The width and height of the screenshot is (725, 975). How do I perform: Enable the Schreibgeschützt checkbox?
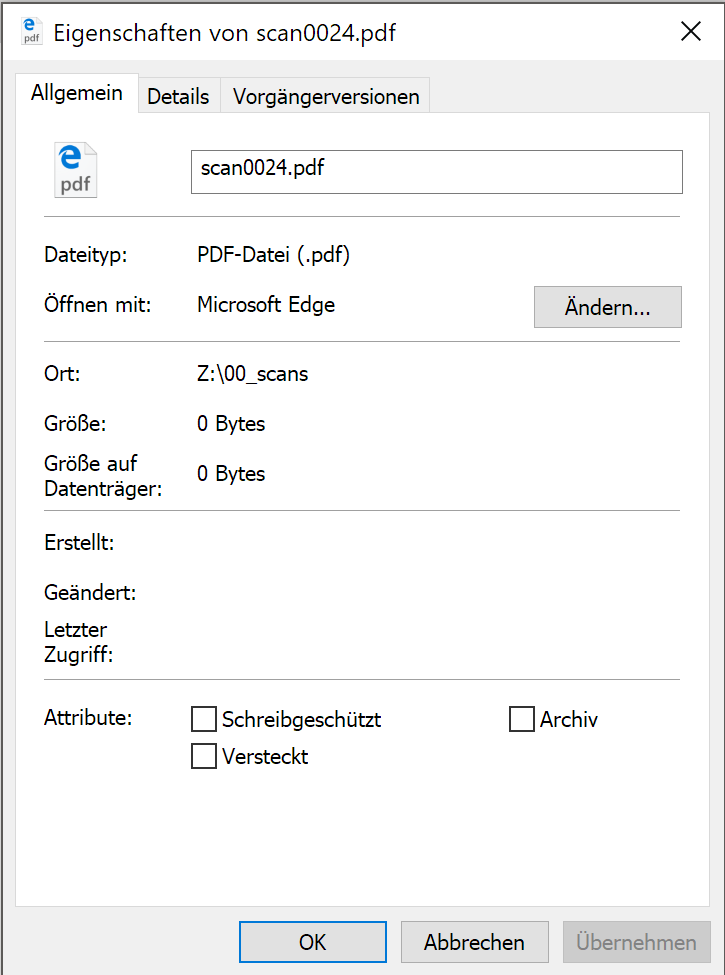point(204,719)
